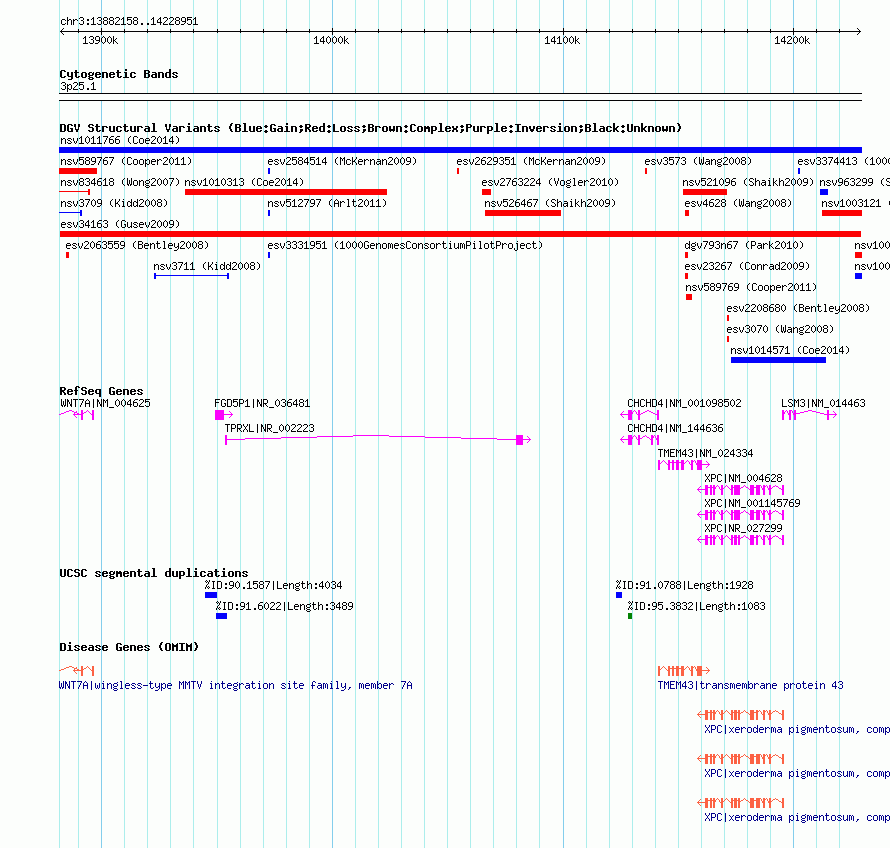
Task: Click duplication %ID:90.1587|Length:4034
Action: pyautogui.click(x=273, y=585)
